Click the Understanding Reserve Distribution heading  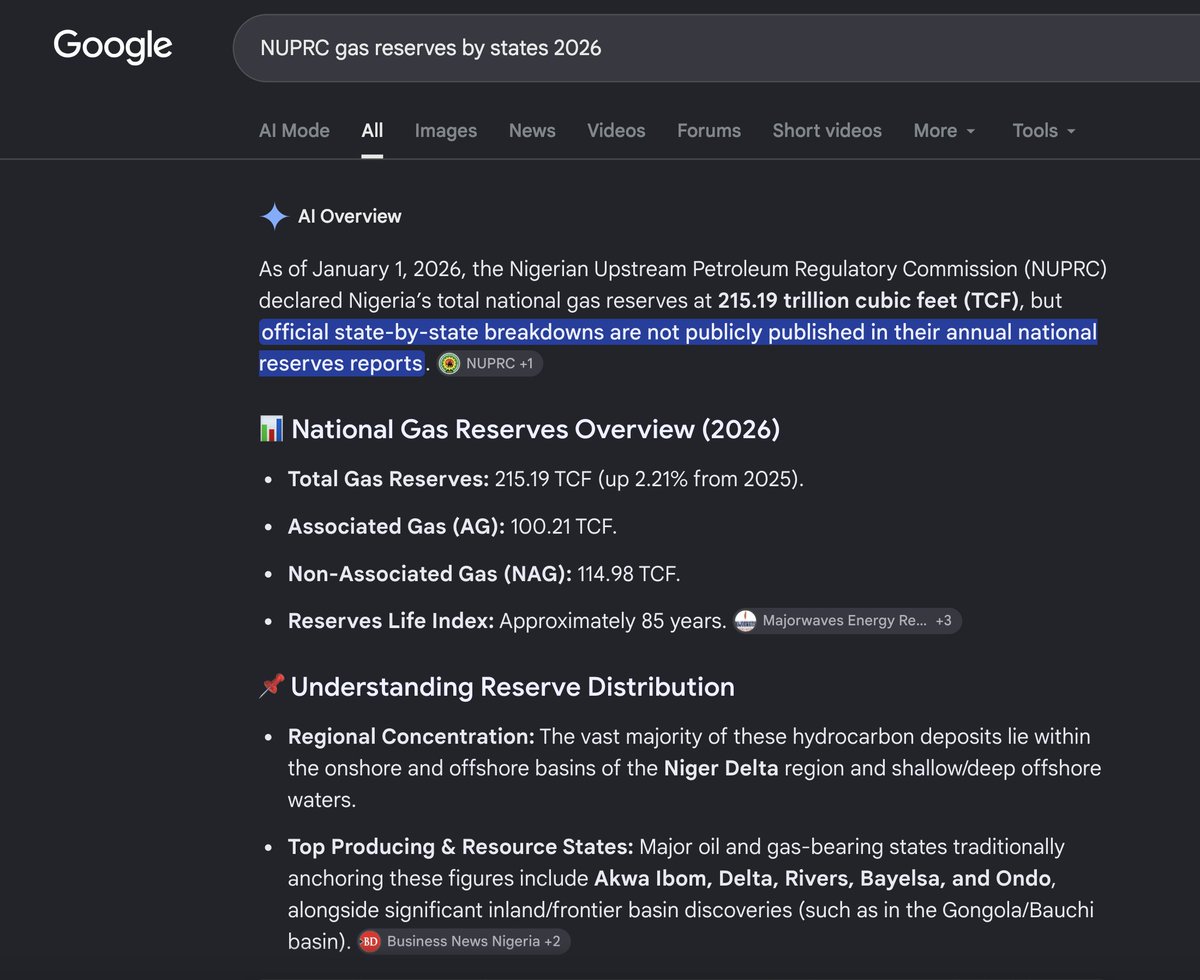click(x=512, y=687)
